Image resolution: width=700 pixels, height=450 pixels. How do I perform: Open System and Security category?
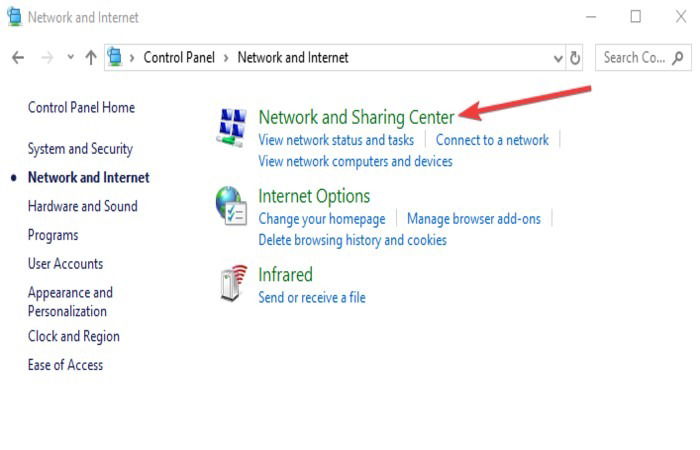coord(80,149)
